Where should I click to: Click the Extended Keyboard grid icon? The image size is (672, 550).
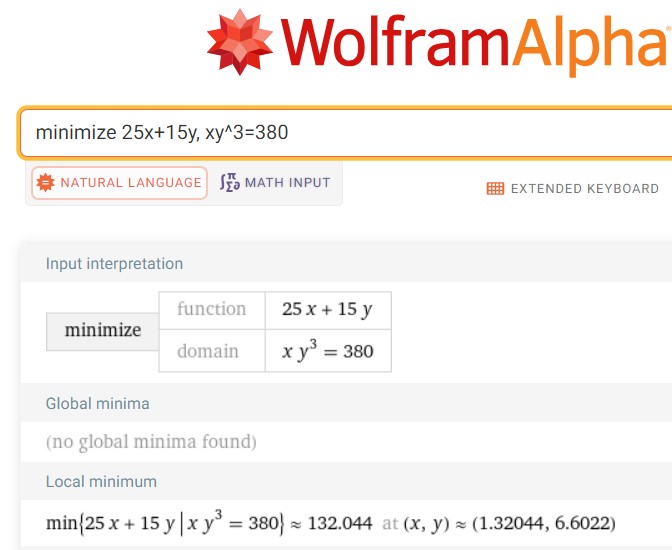point(495,189)
